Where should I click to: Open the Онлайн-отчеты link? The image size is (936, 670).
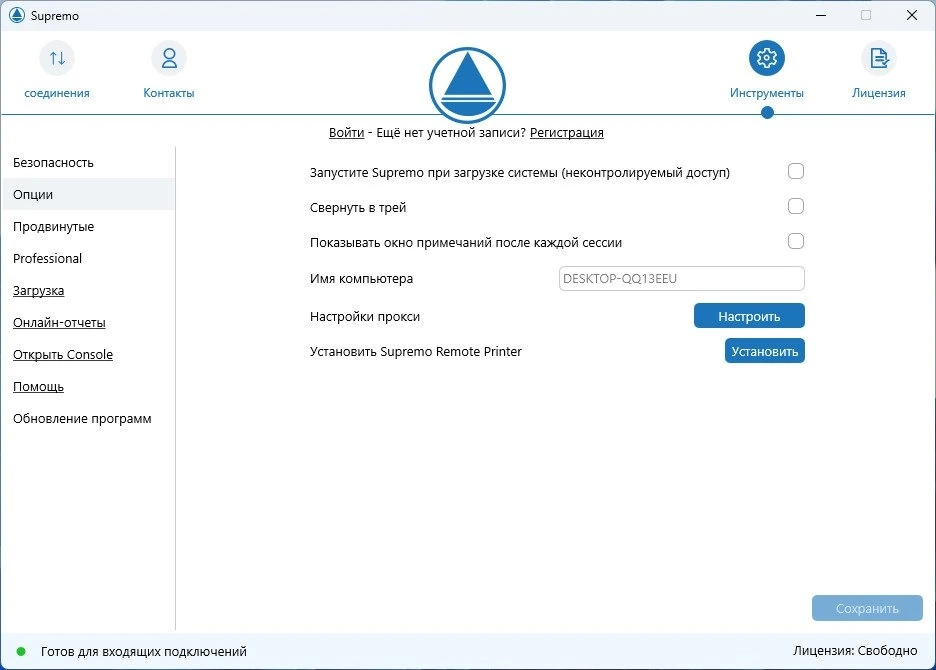tap(60, 322)
